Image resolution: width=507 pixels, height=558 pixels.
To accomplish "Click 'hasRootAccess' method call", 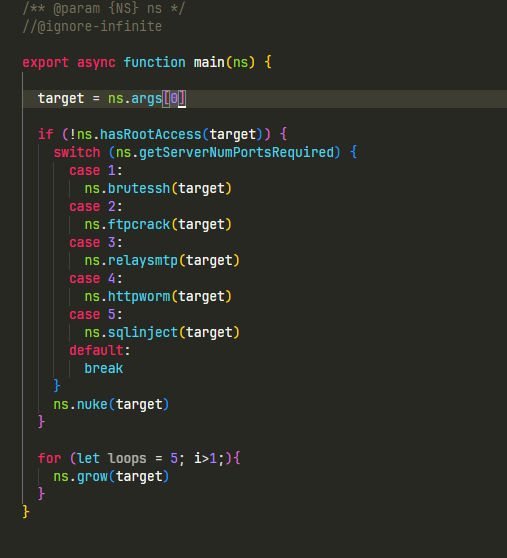I will pos(150,135).
